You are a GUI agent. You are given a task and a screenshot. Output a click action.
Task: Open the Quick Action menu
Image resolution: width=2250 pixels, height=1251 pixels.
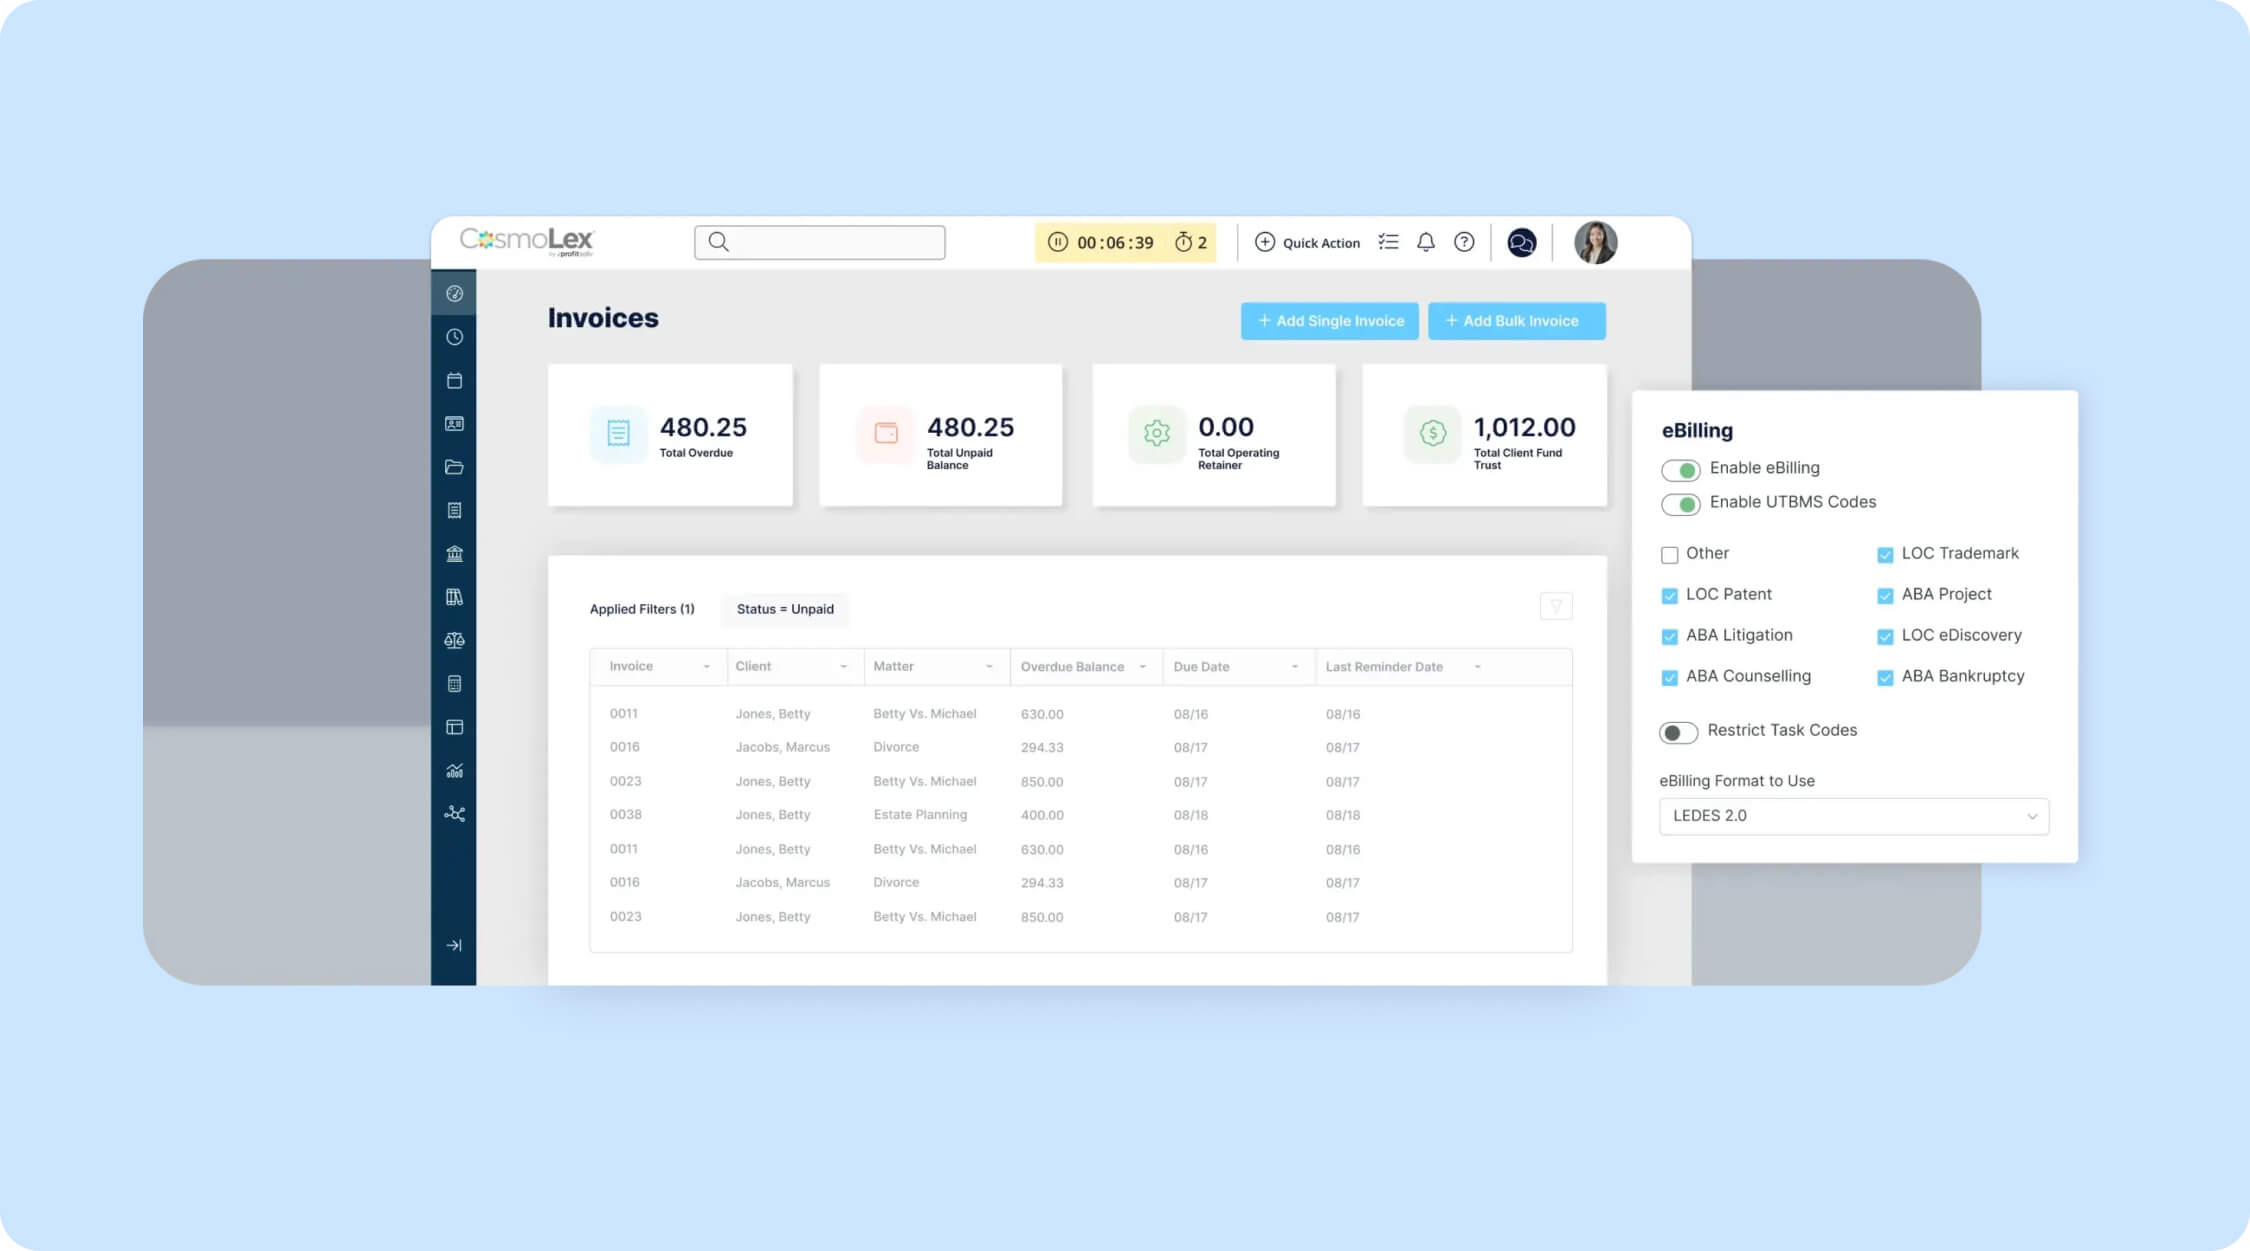[1307, 242]
